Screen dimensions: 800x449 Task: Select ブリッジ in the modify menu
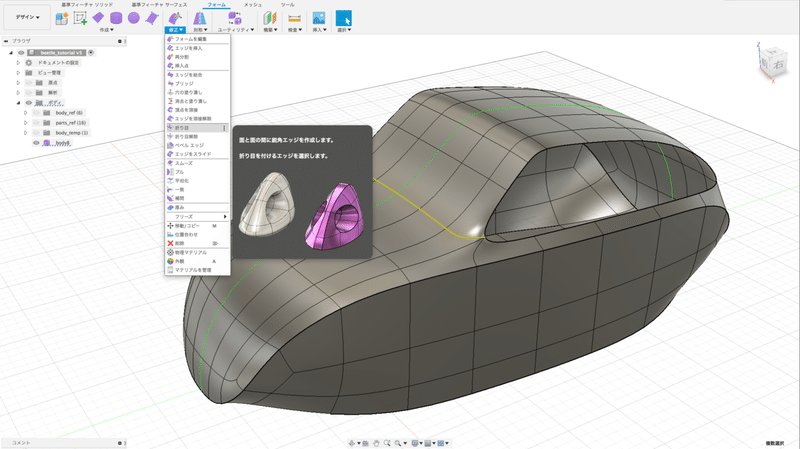click(x=184, y=84)
